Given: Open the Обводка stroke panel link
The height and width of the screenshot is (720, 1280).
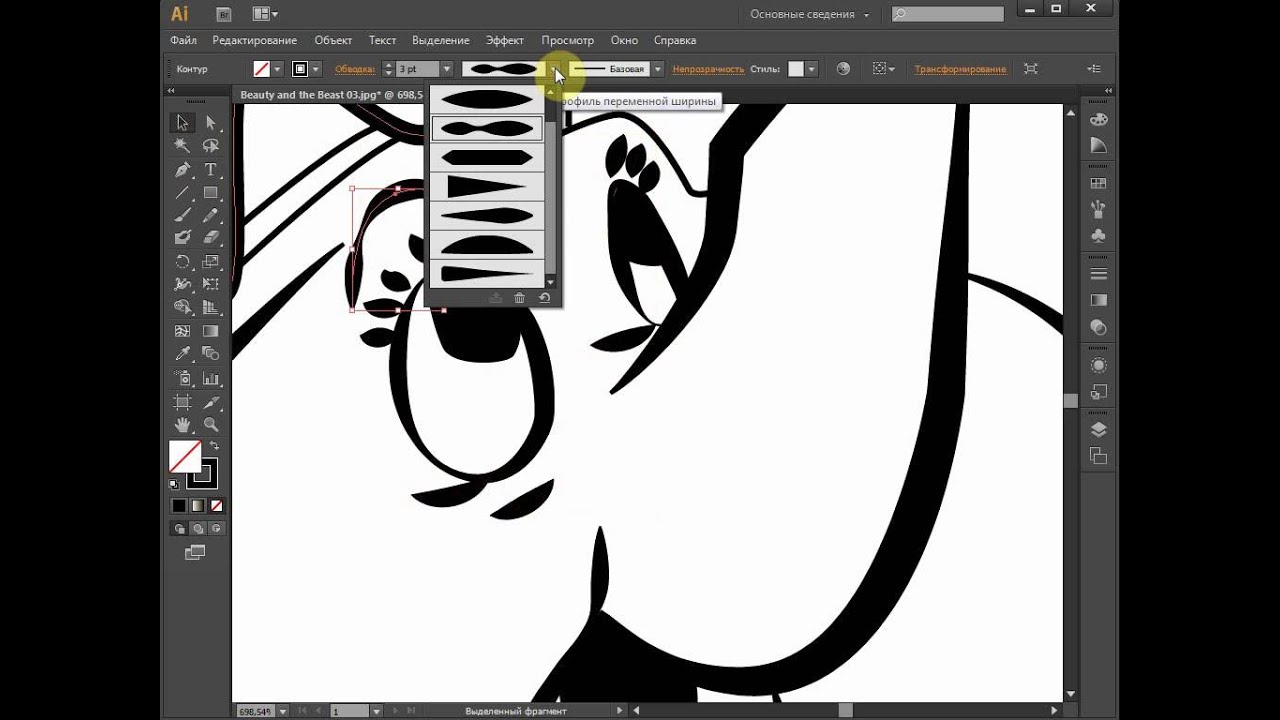Looking at the screenshot, I should pyautogui.click(x=355, y=69).
